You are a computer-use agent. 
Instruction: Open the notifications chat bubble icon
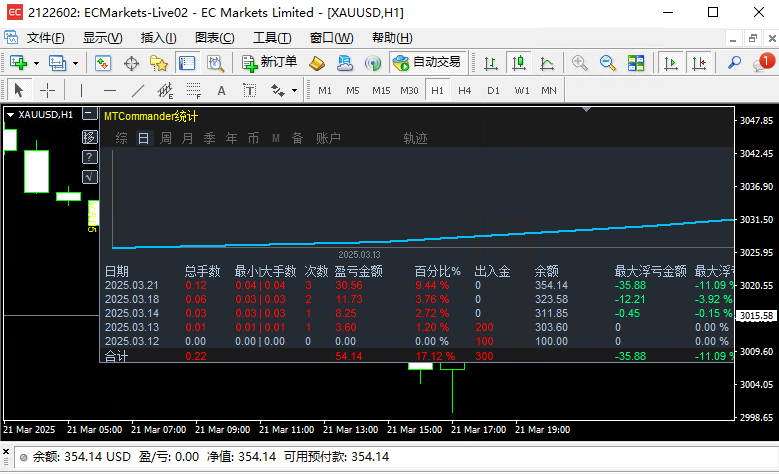pyautogui.click(x=762, y=63)
